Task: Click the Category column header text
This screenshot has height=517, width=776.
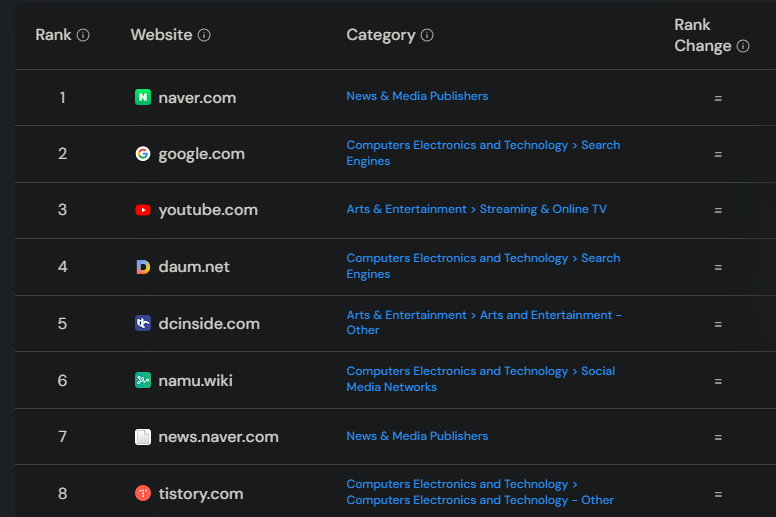Action: coord(380,35)
